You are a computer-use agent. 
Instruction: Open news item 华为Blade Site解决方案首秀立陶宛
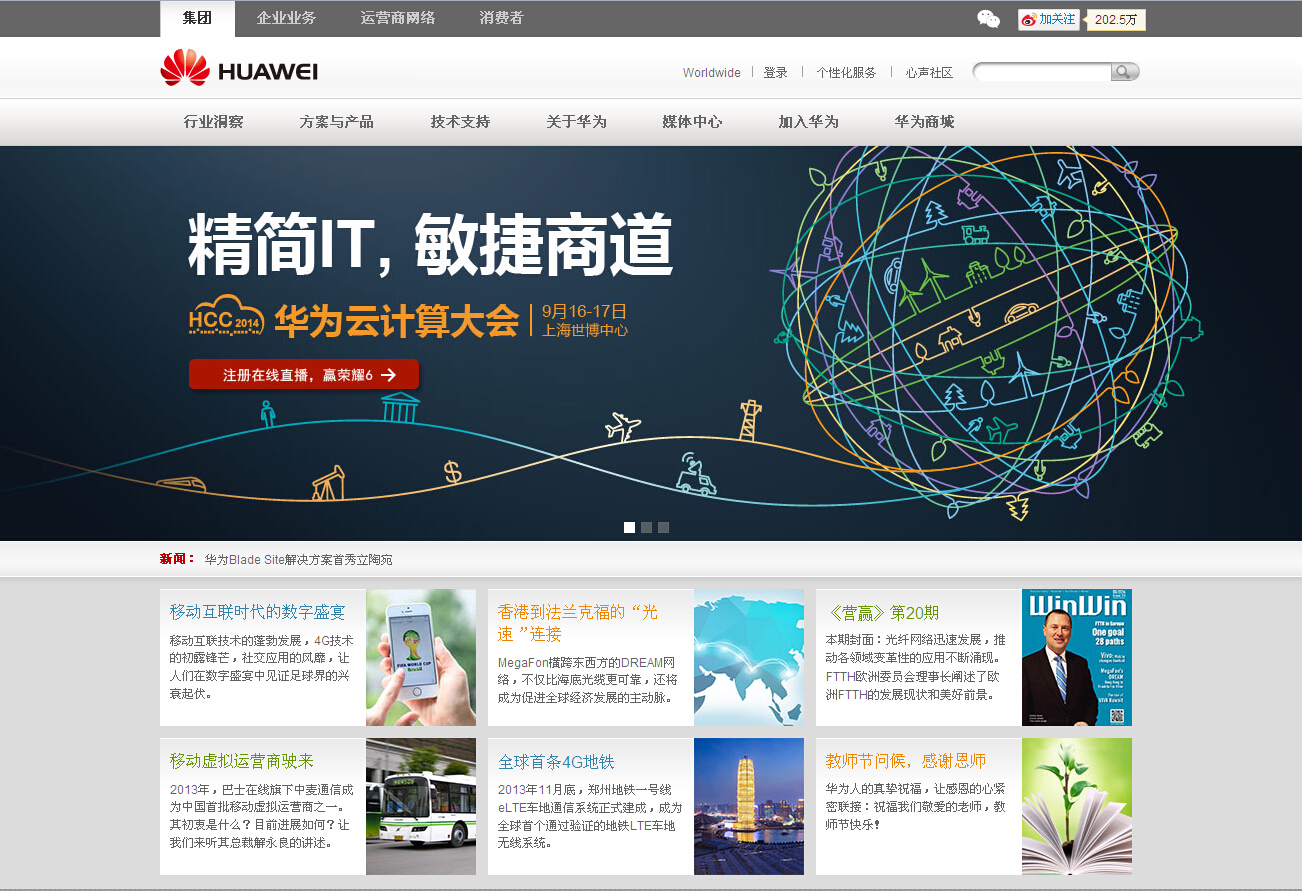[x=298, y=559]
